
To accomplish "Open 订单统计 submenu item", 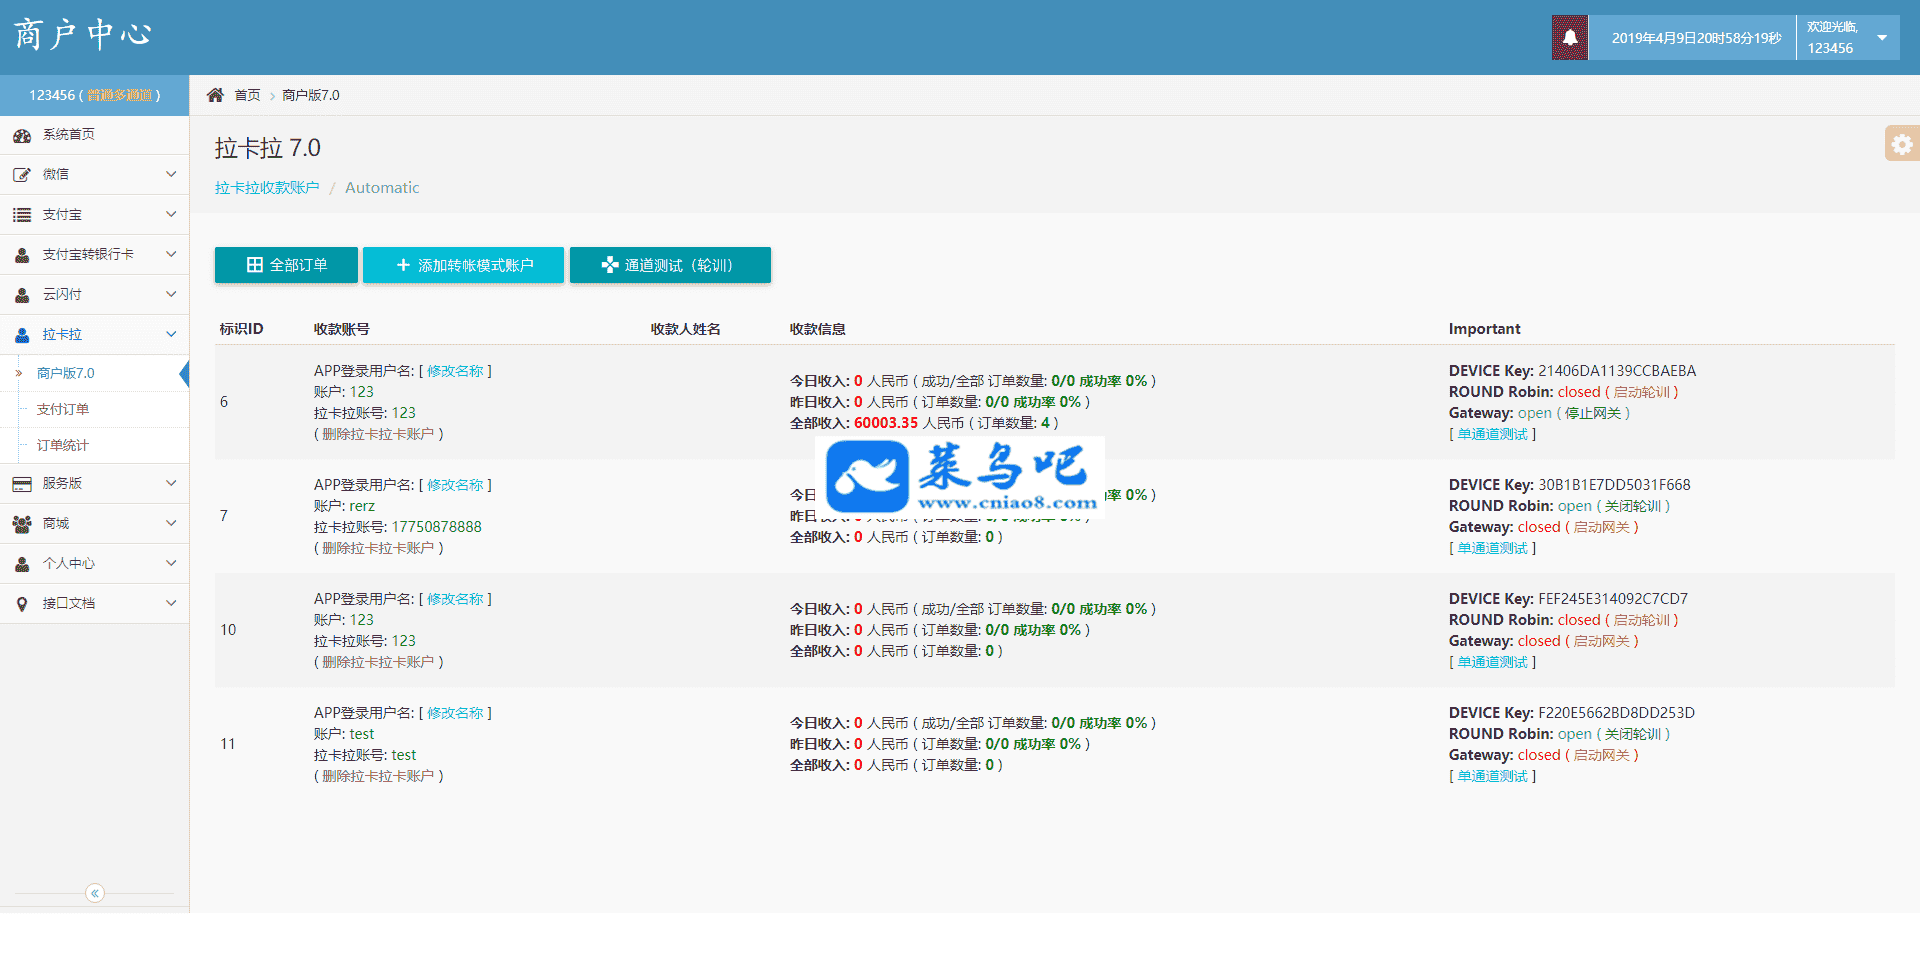I will (x=63, y=445).
